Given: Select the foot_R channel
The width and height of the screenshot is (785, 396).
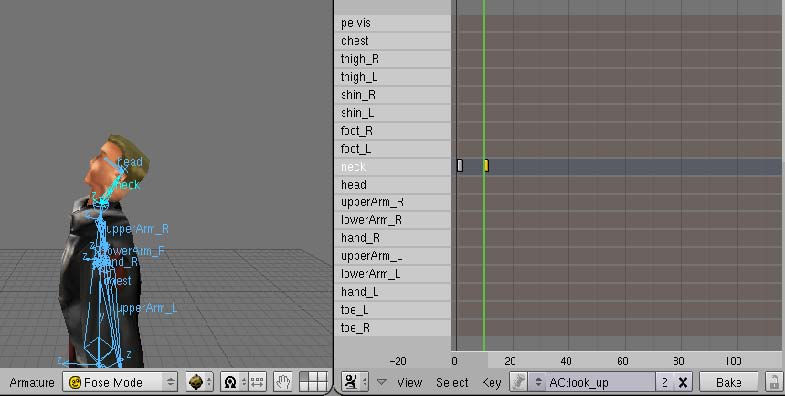Looking at the screenshot, I should point(392,131).
